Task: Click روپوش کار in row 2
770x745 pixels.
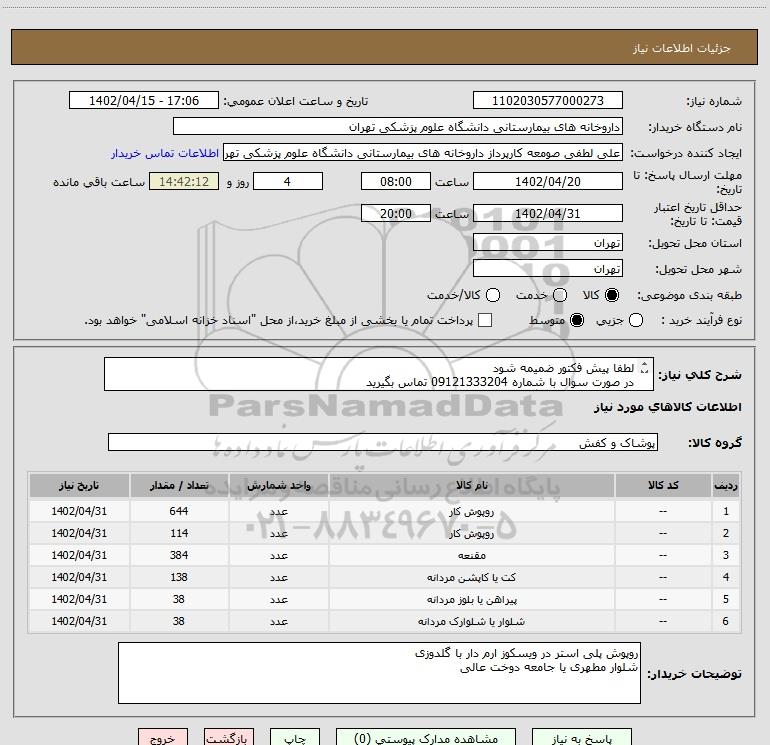Action: [471, 533]
